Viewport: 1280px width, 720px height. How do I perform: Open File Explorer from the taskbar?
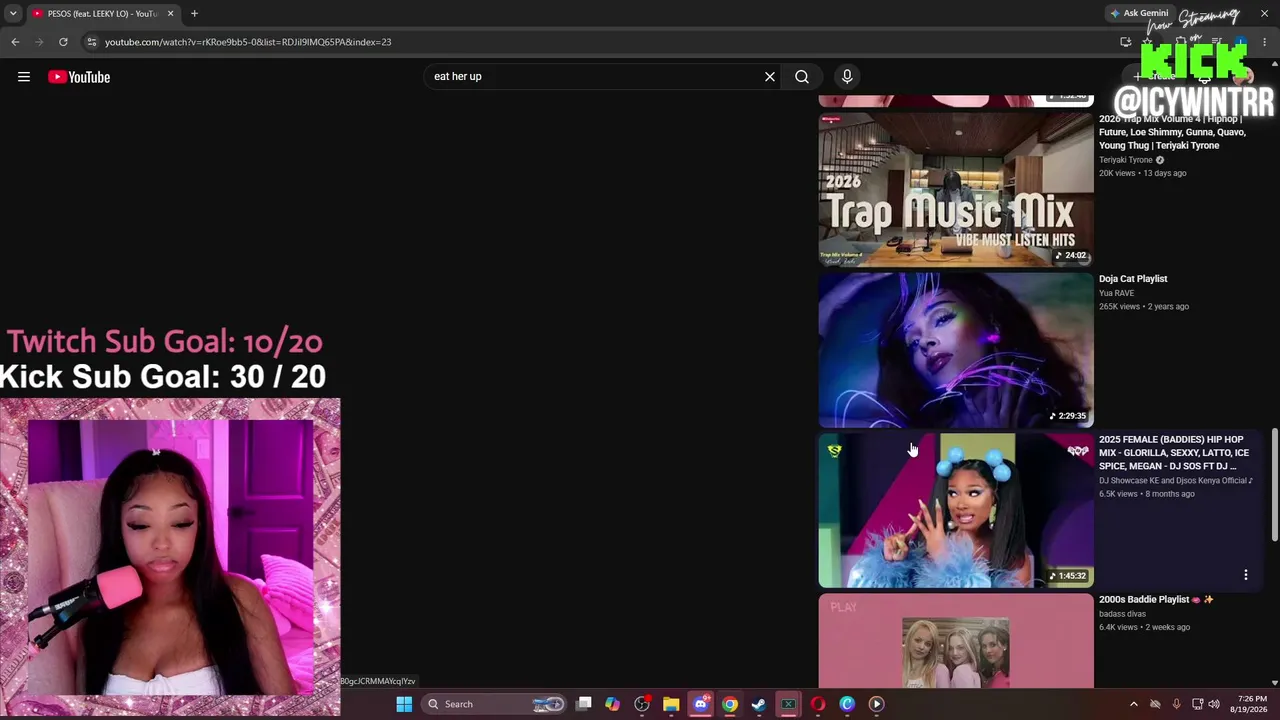671,704
